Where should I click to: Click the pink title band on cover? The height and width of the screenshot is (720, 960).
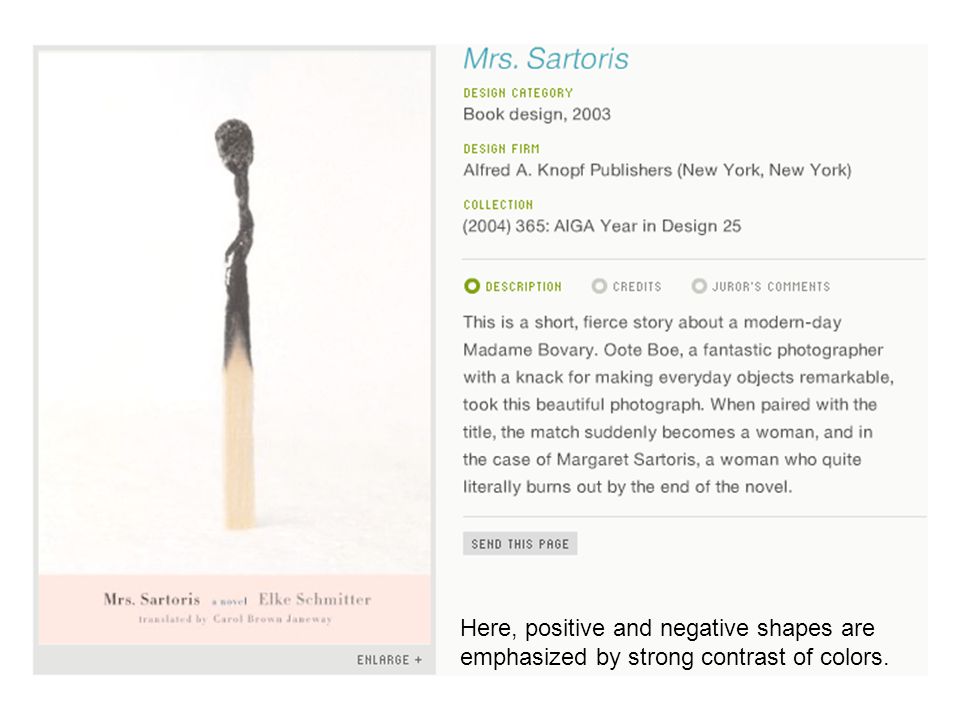234,609
